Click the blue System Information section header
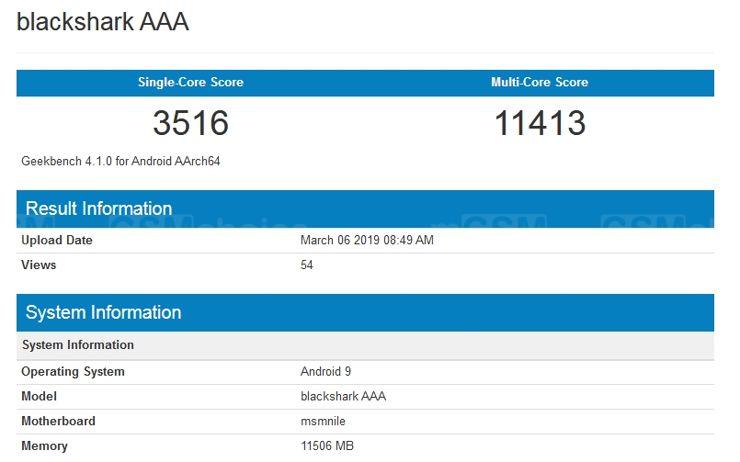The height and width of the screenshot is (462, 740). point(365,312)
